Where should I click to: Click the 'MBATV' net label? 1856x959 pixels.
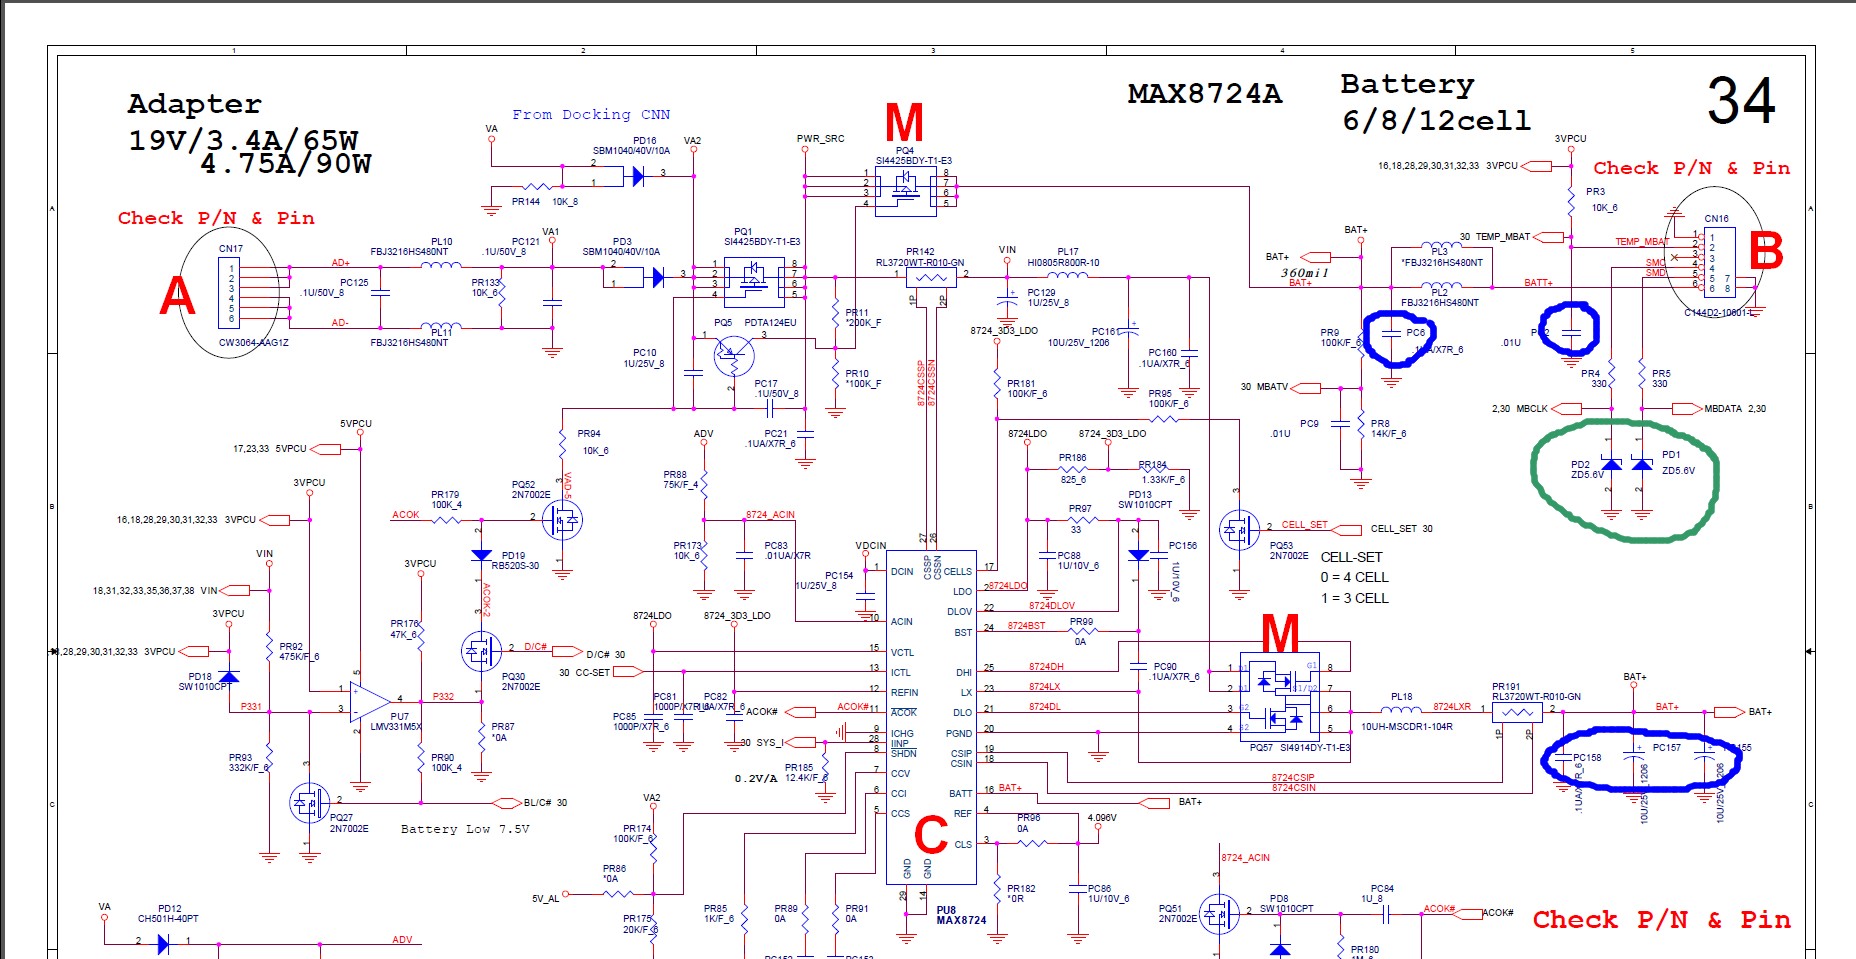point(1273,387)
